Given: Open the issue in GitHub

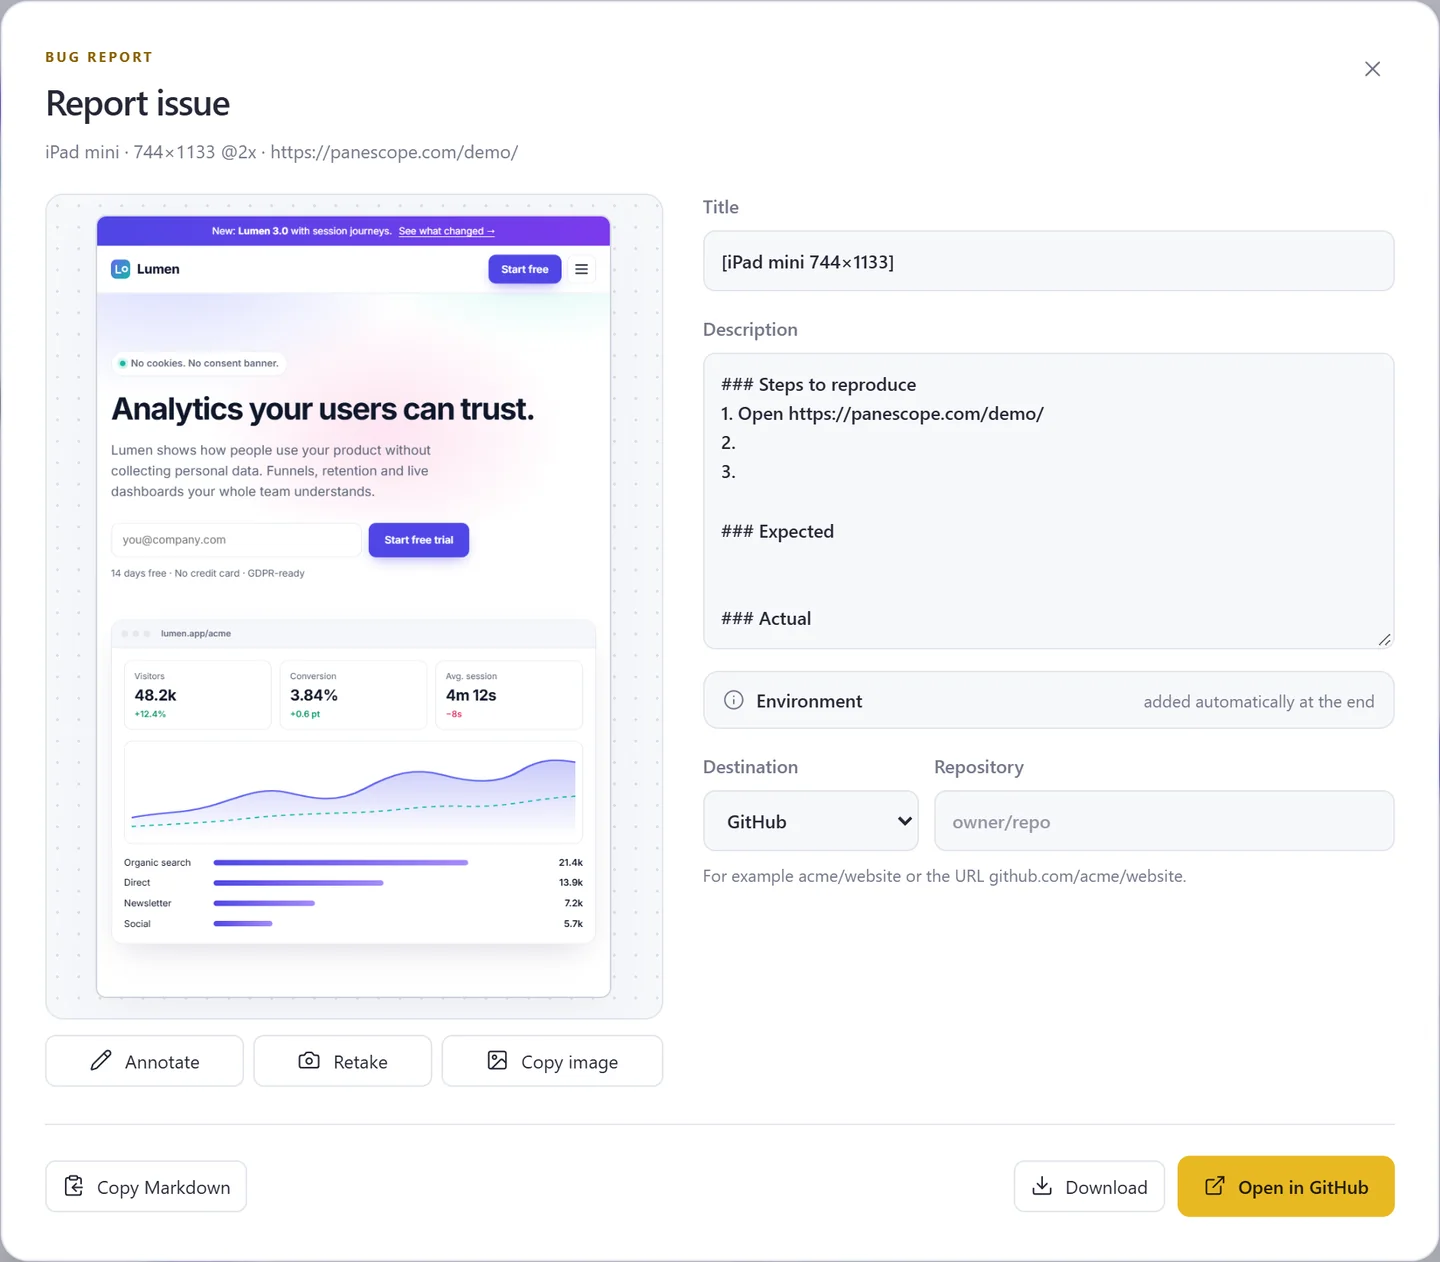Looking at the screenshot, I should click(1286, 1187).
